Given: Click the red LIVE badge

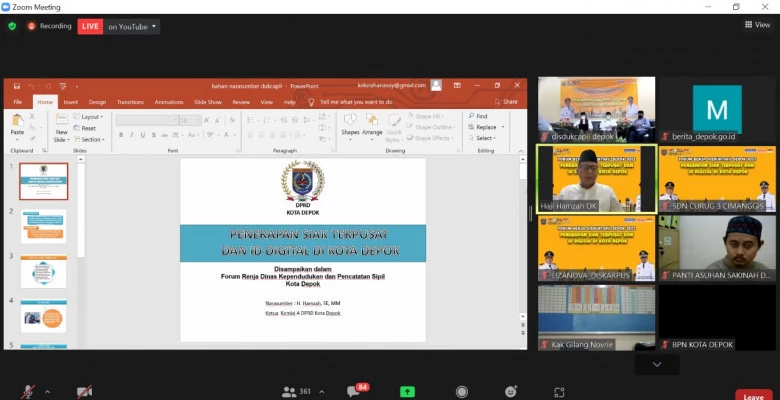Looking at the screenshot, I should click(90, 26).
